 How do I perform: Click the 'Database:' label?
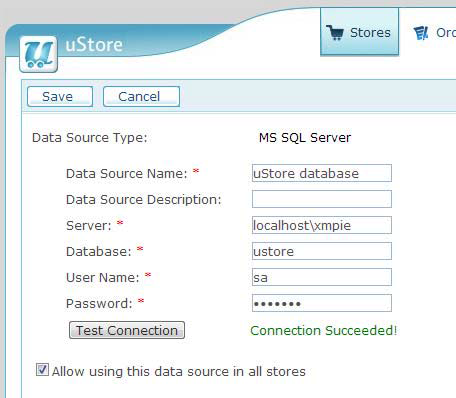pyautogui.click(x=99, y=252)
